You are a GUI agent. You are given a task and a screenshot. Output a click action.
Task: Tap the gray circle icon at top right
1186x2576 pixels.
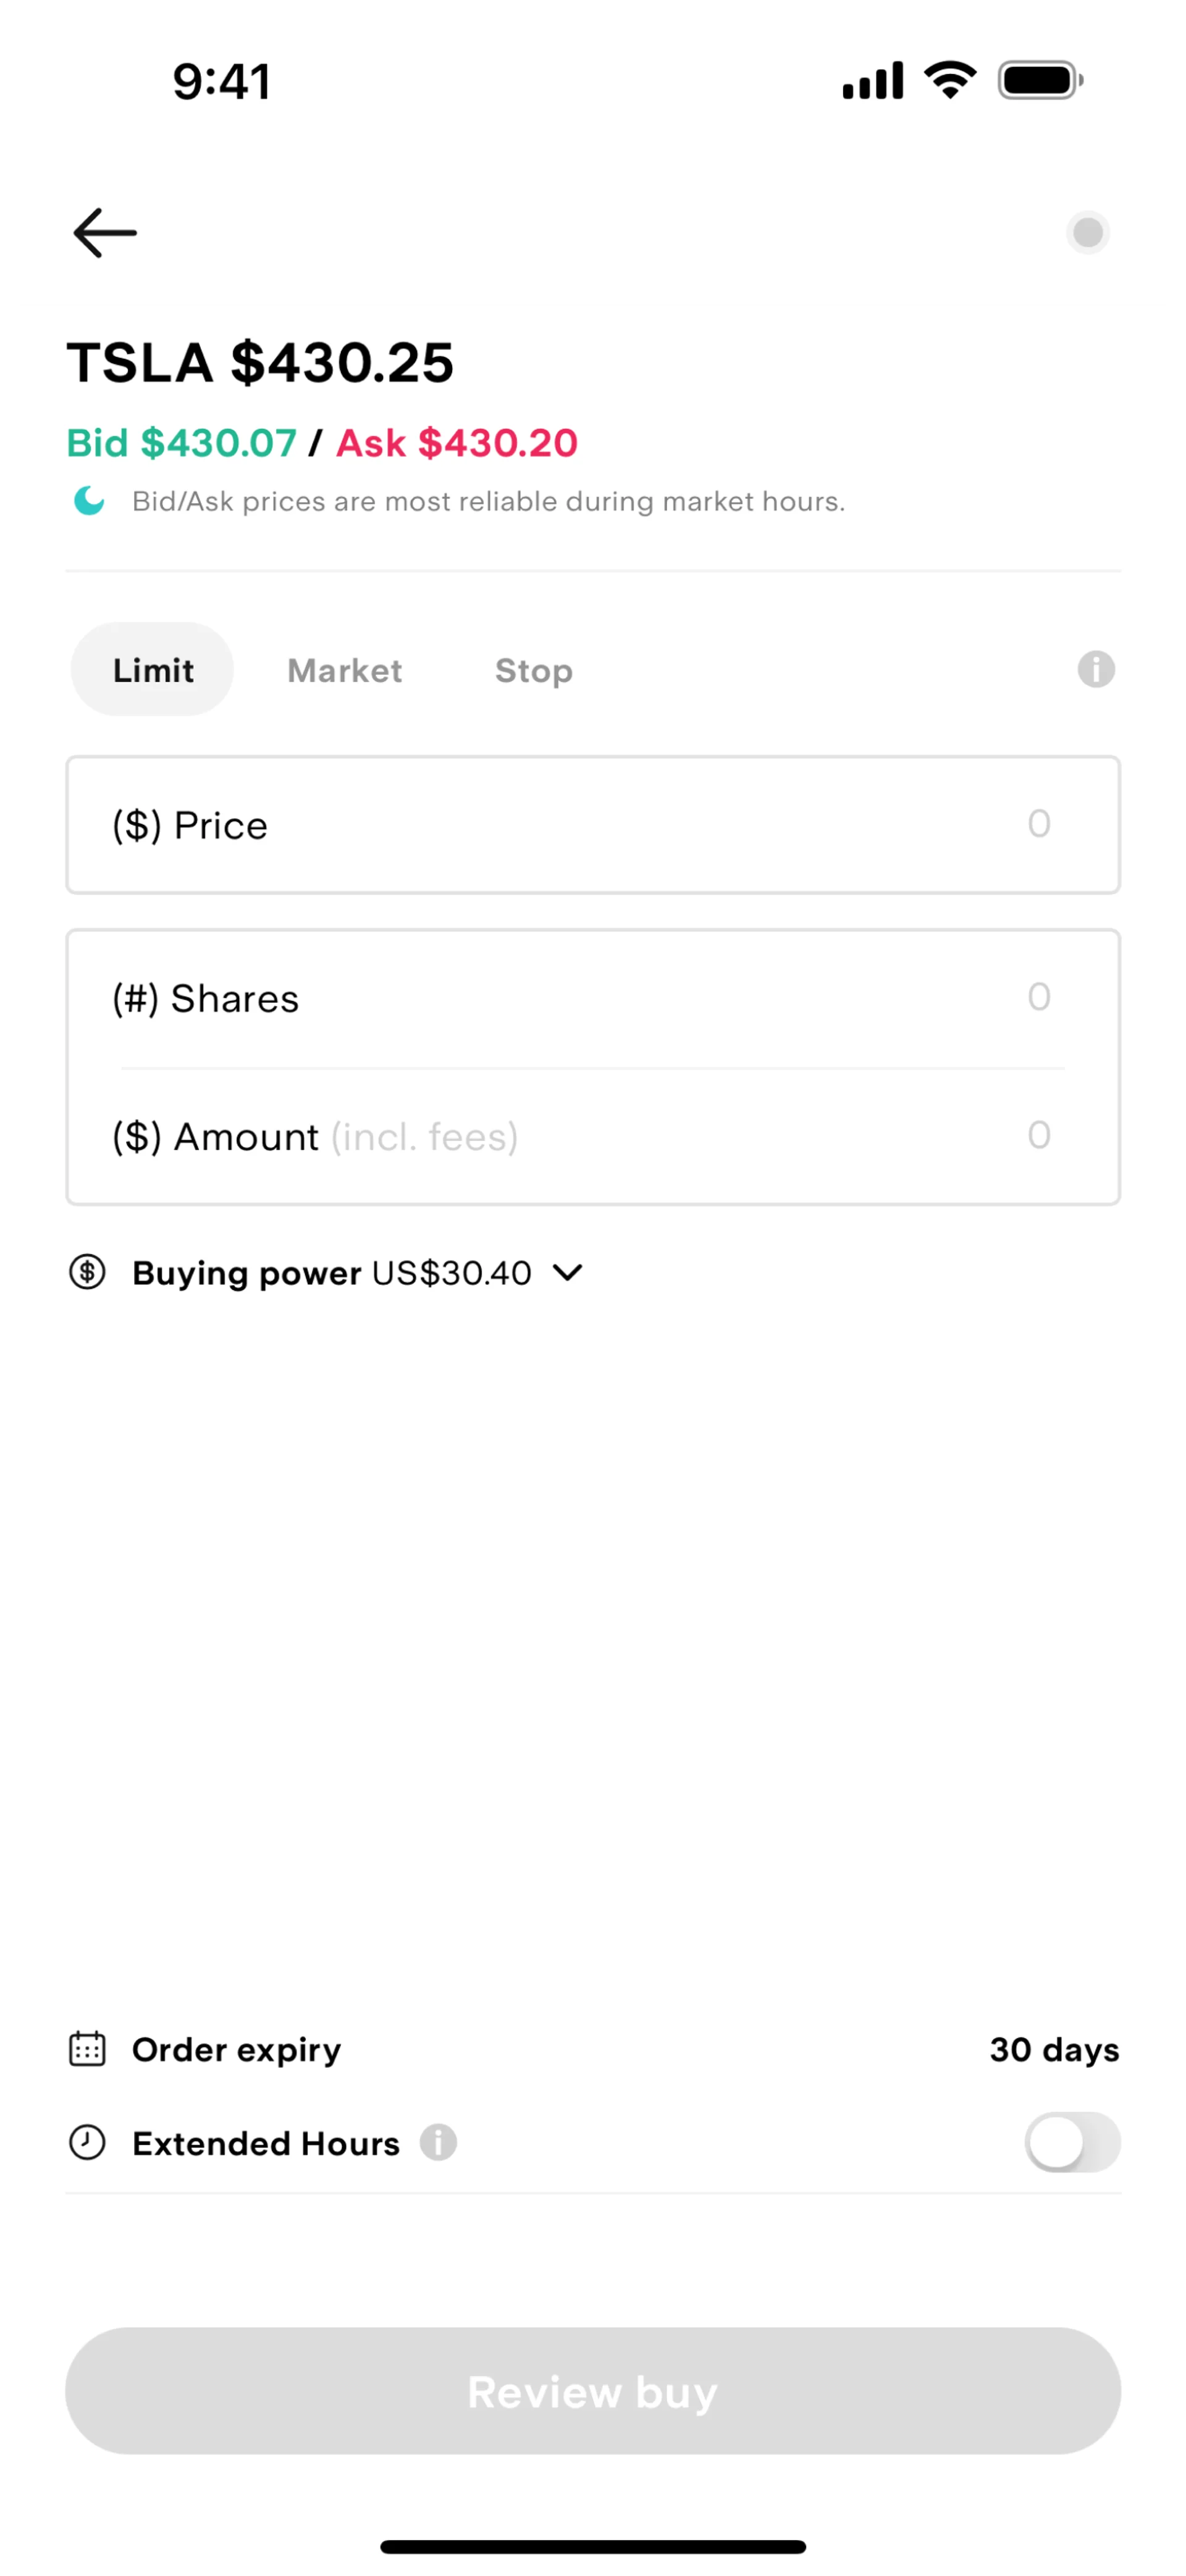point(1087,233)
